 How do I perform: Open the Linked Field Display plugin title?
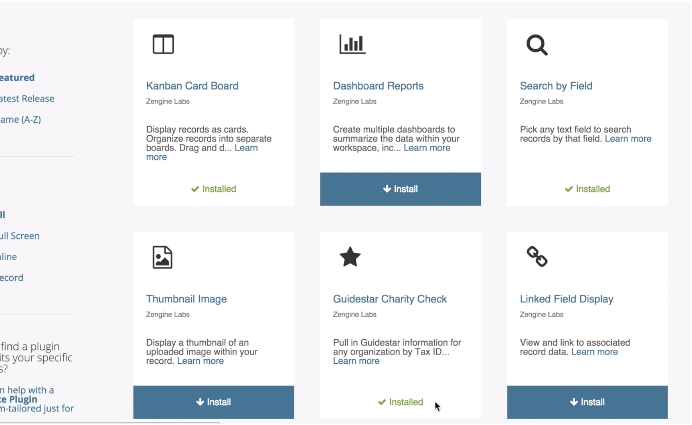pyautogui.click(x=566, y=299)
